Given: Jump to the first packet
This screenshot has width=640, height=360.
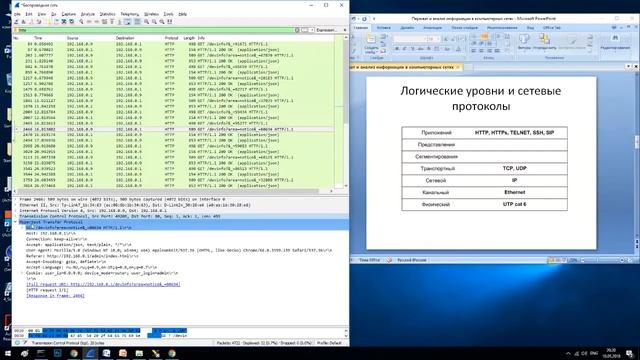Looking at the screenshot, I should pos(112,22).
